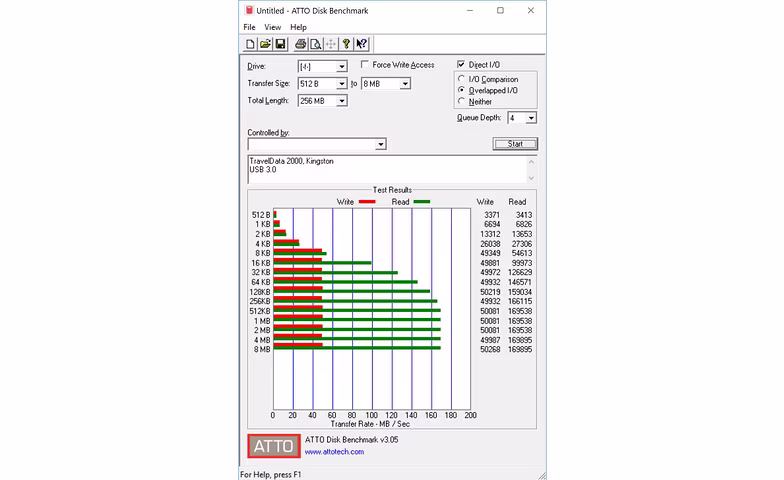The width and height of the screenshot is (784, 480).
Task: Open the www.attotech.com link
Action: click(x=334, y=452)
